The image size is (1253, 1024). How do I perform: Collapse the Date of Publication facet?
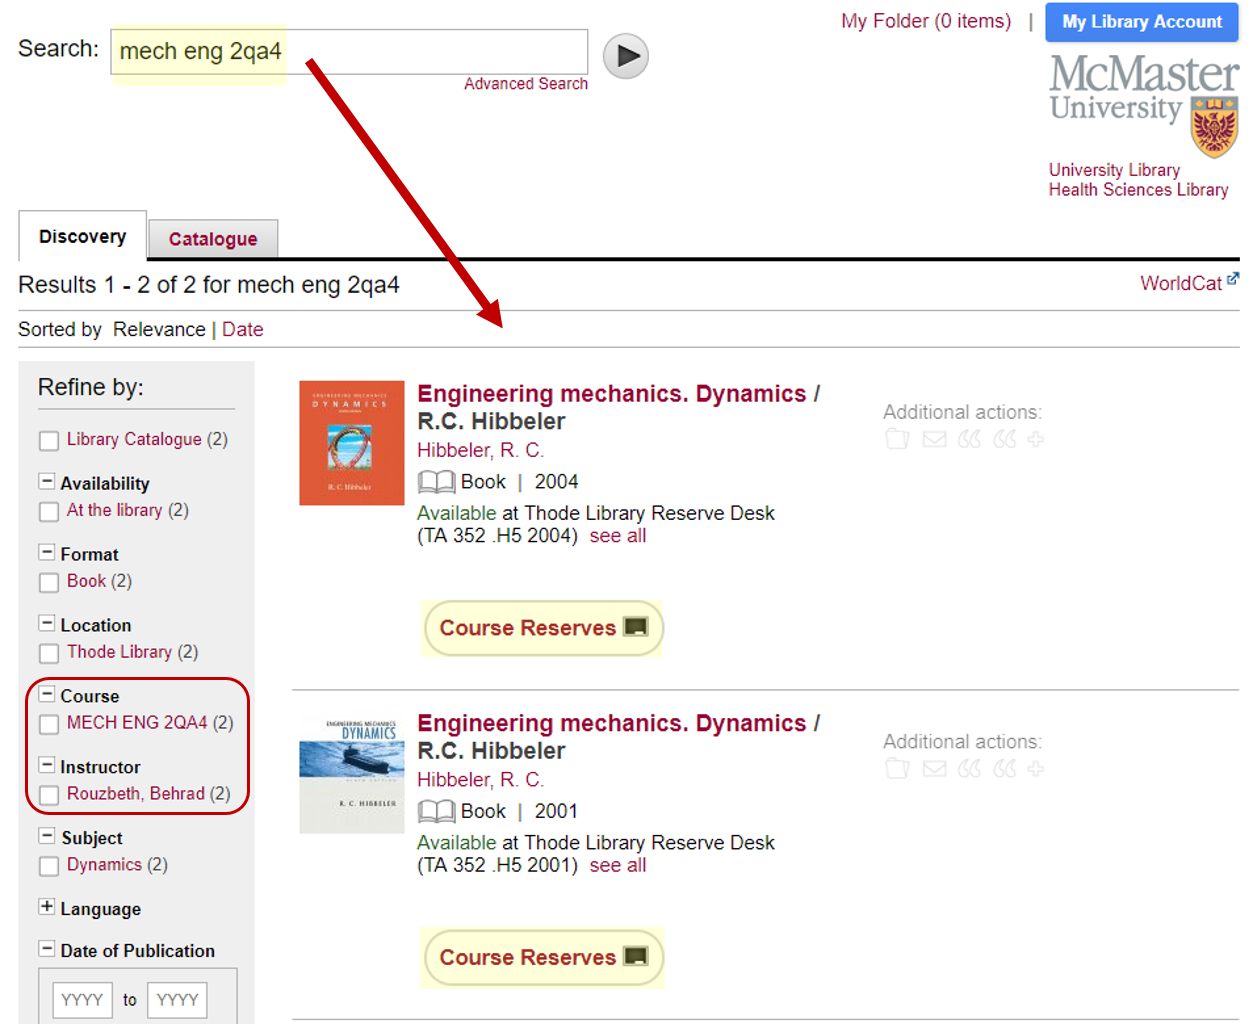point(46,949)
